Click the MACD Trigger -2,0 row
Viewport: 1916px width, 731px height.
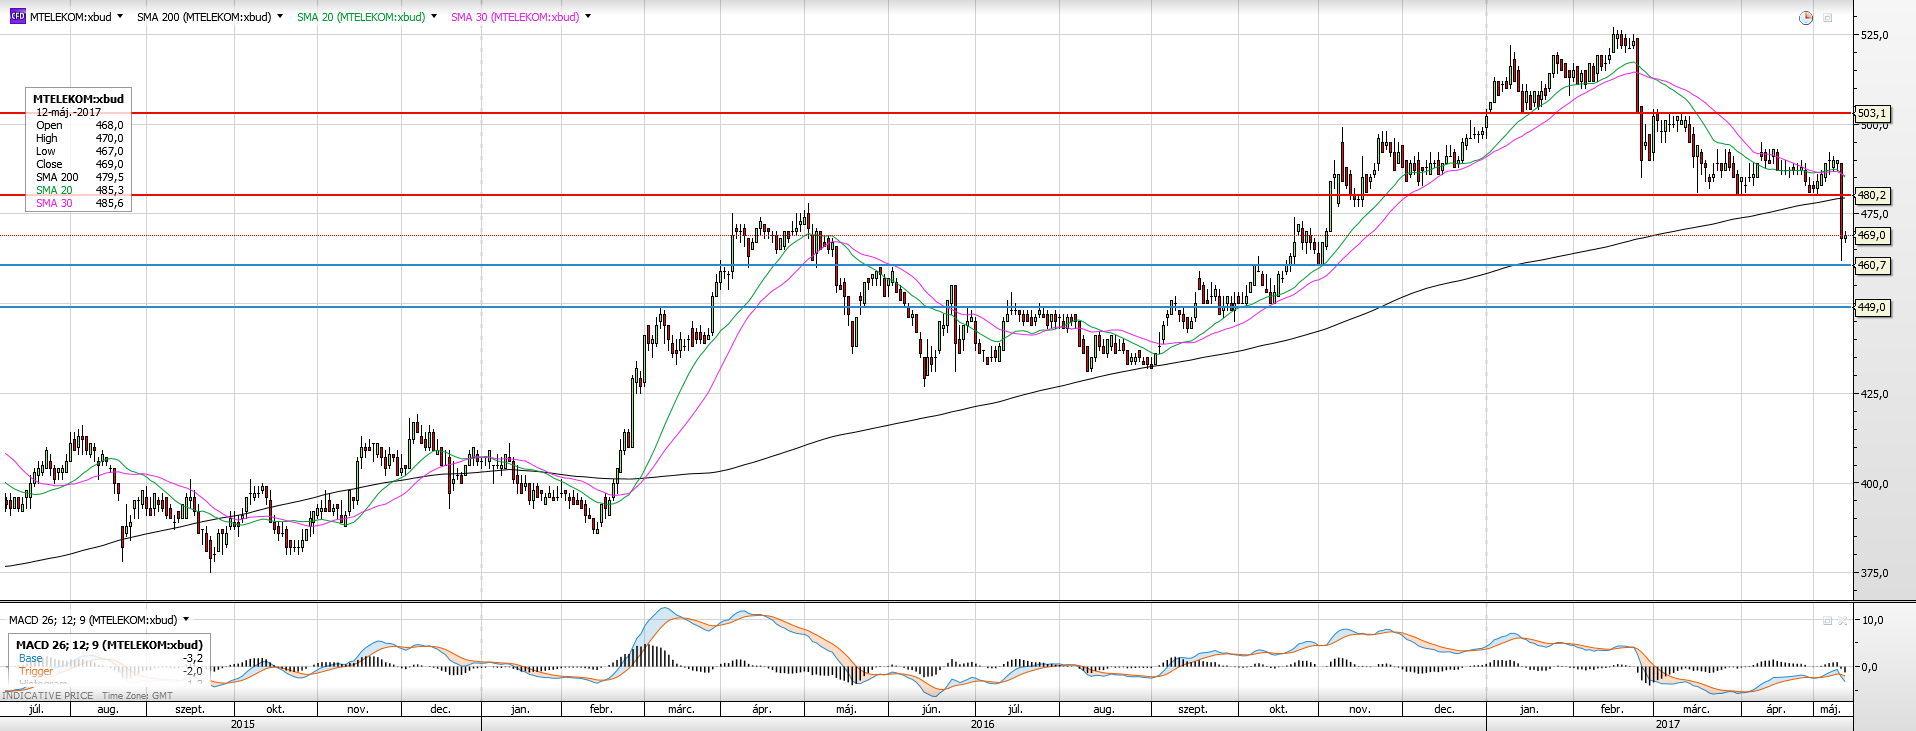click(x=110, y=671)
